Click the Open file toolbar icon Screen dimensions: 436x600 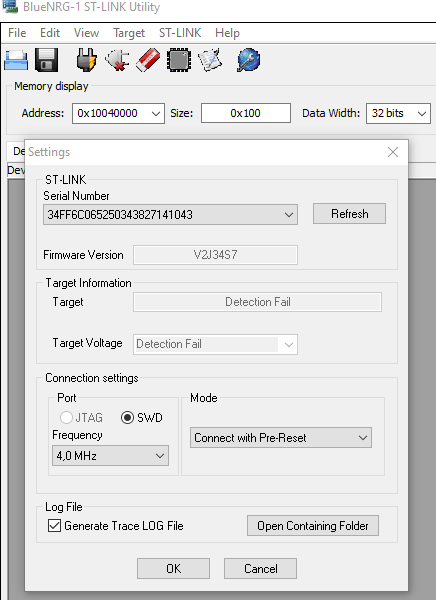pos(16,60)
